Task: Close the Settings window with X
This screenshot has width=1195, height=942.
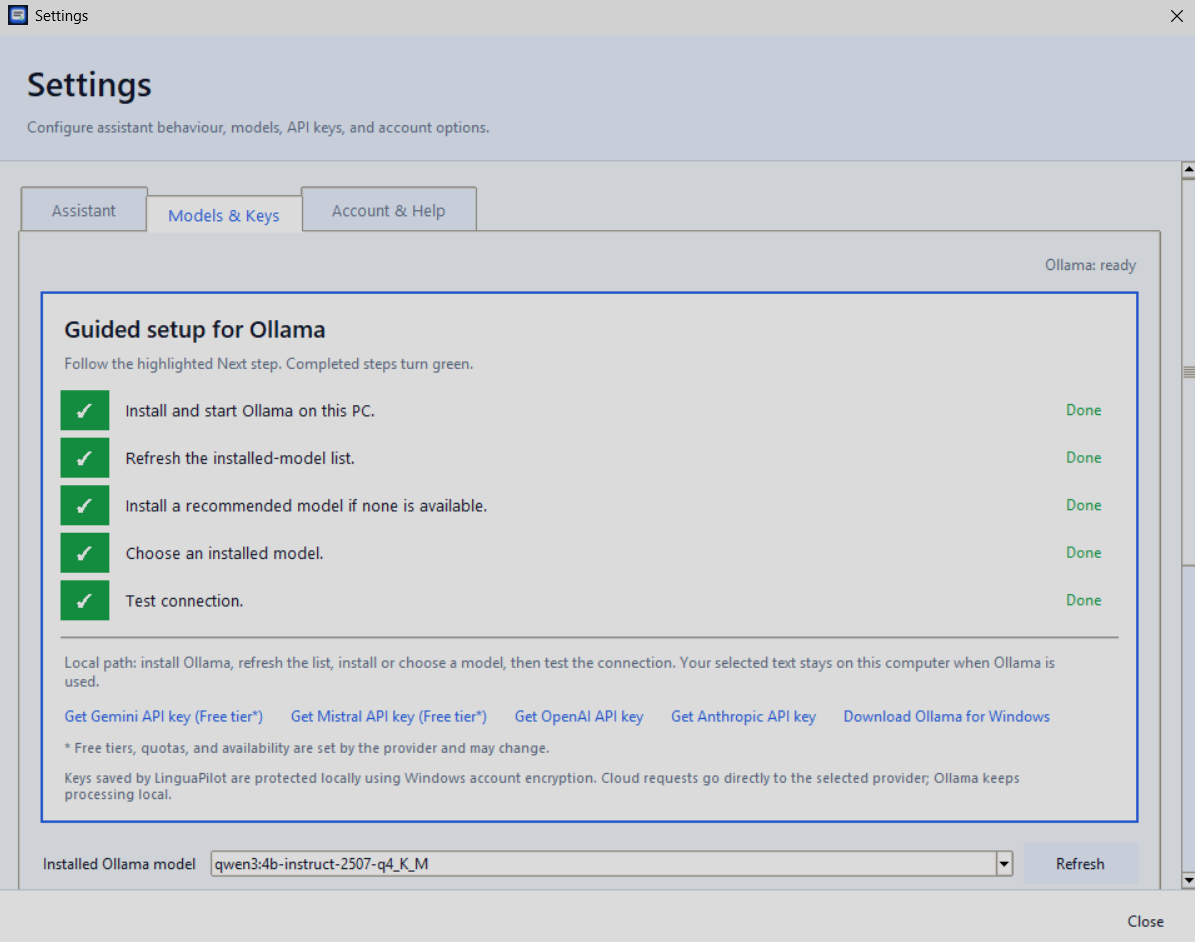Action: (x=1176, y=16)
